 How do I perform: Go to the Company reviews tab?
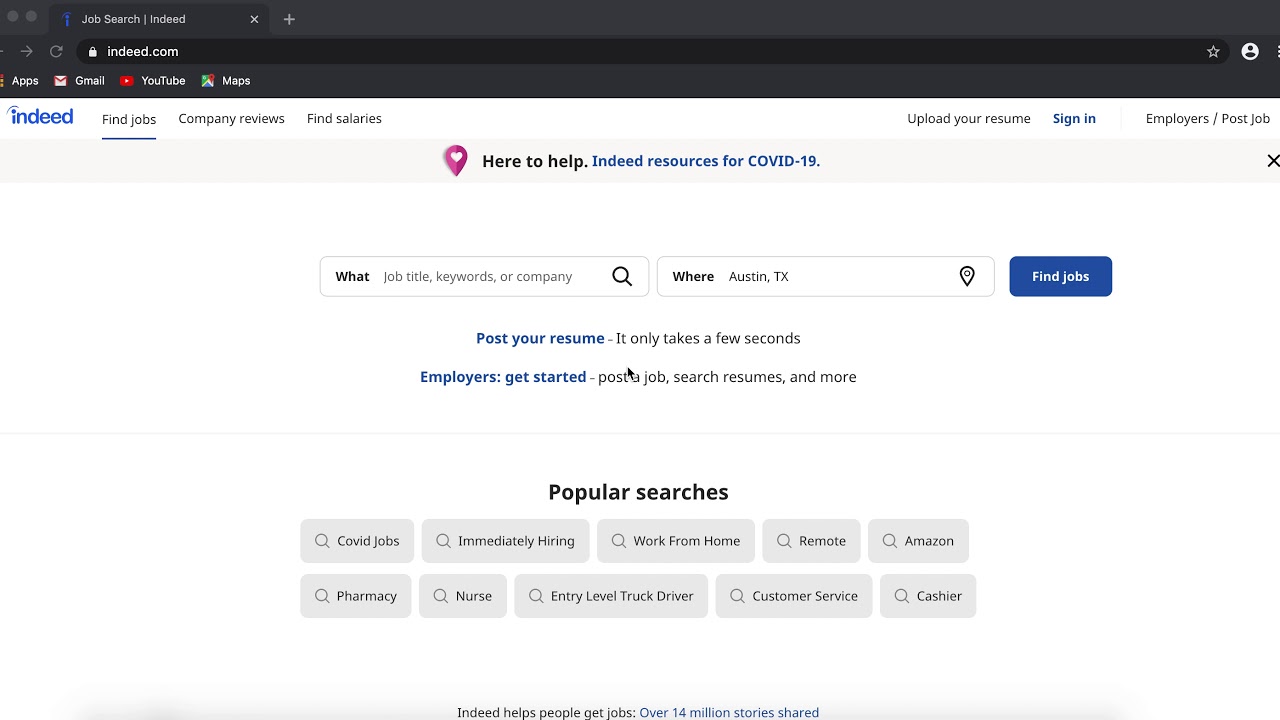click(231, 119)
